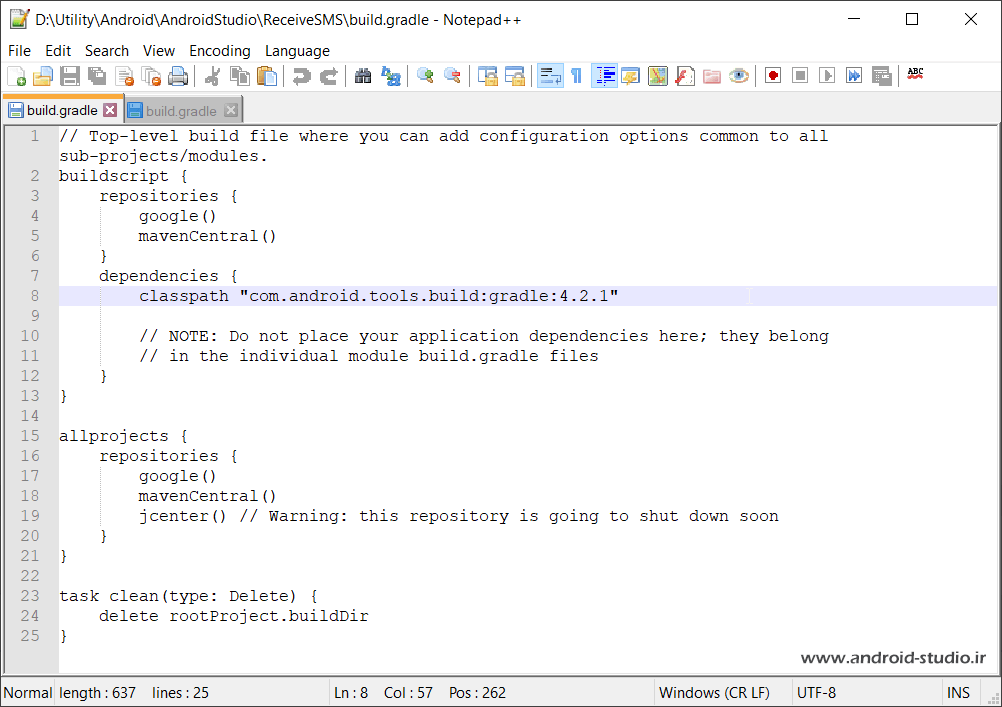Create a new file
Screen dimensions: 1002x707
(x=17, y=75)
